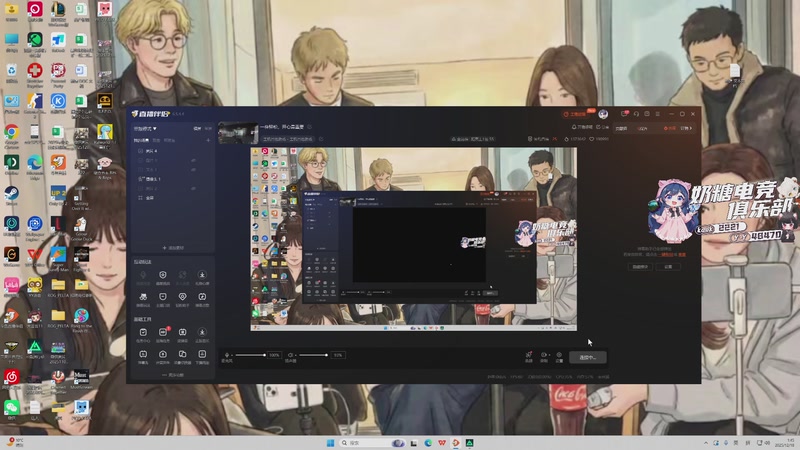Open the live mode dropdown in the companion sidebar
Image resolution: width=800 pixels, height=450 pixels.
pos(145,129)
